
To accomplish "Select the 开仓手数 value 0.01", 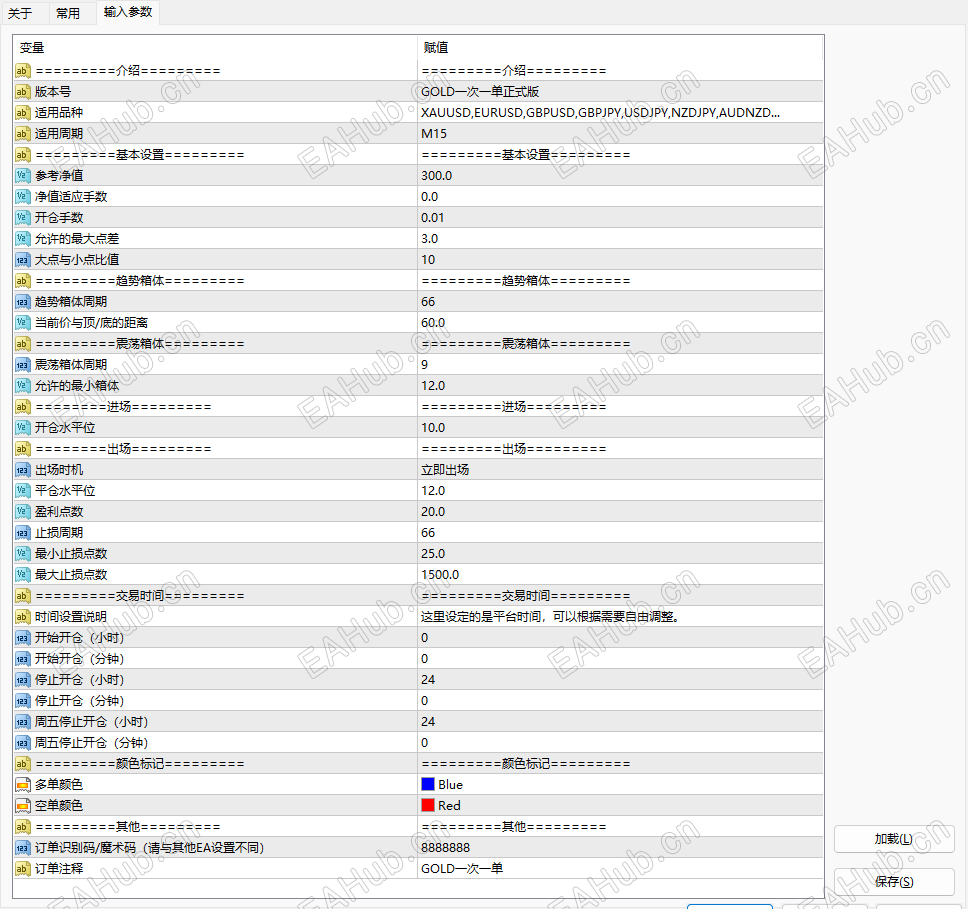I will pos(432,217).
